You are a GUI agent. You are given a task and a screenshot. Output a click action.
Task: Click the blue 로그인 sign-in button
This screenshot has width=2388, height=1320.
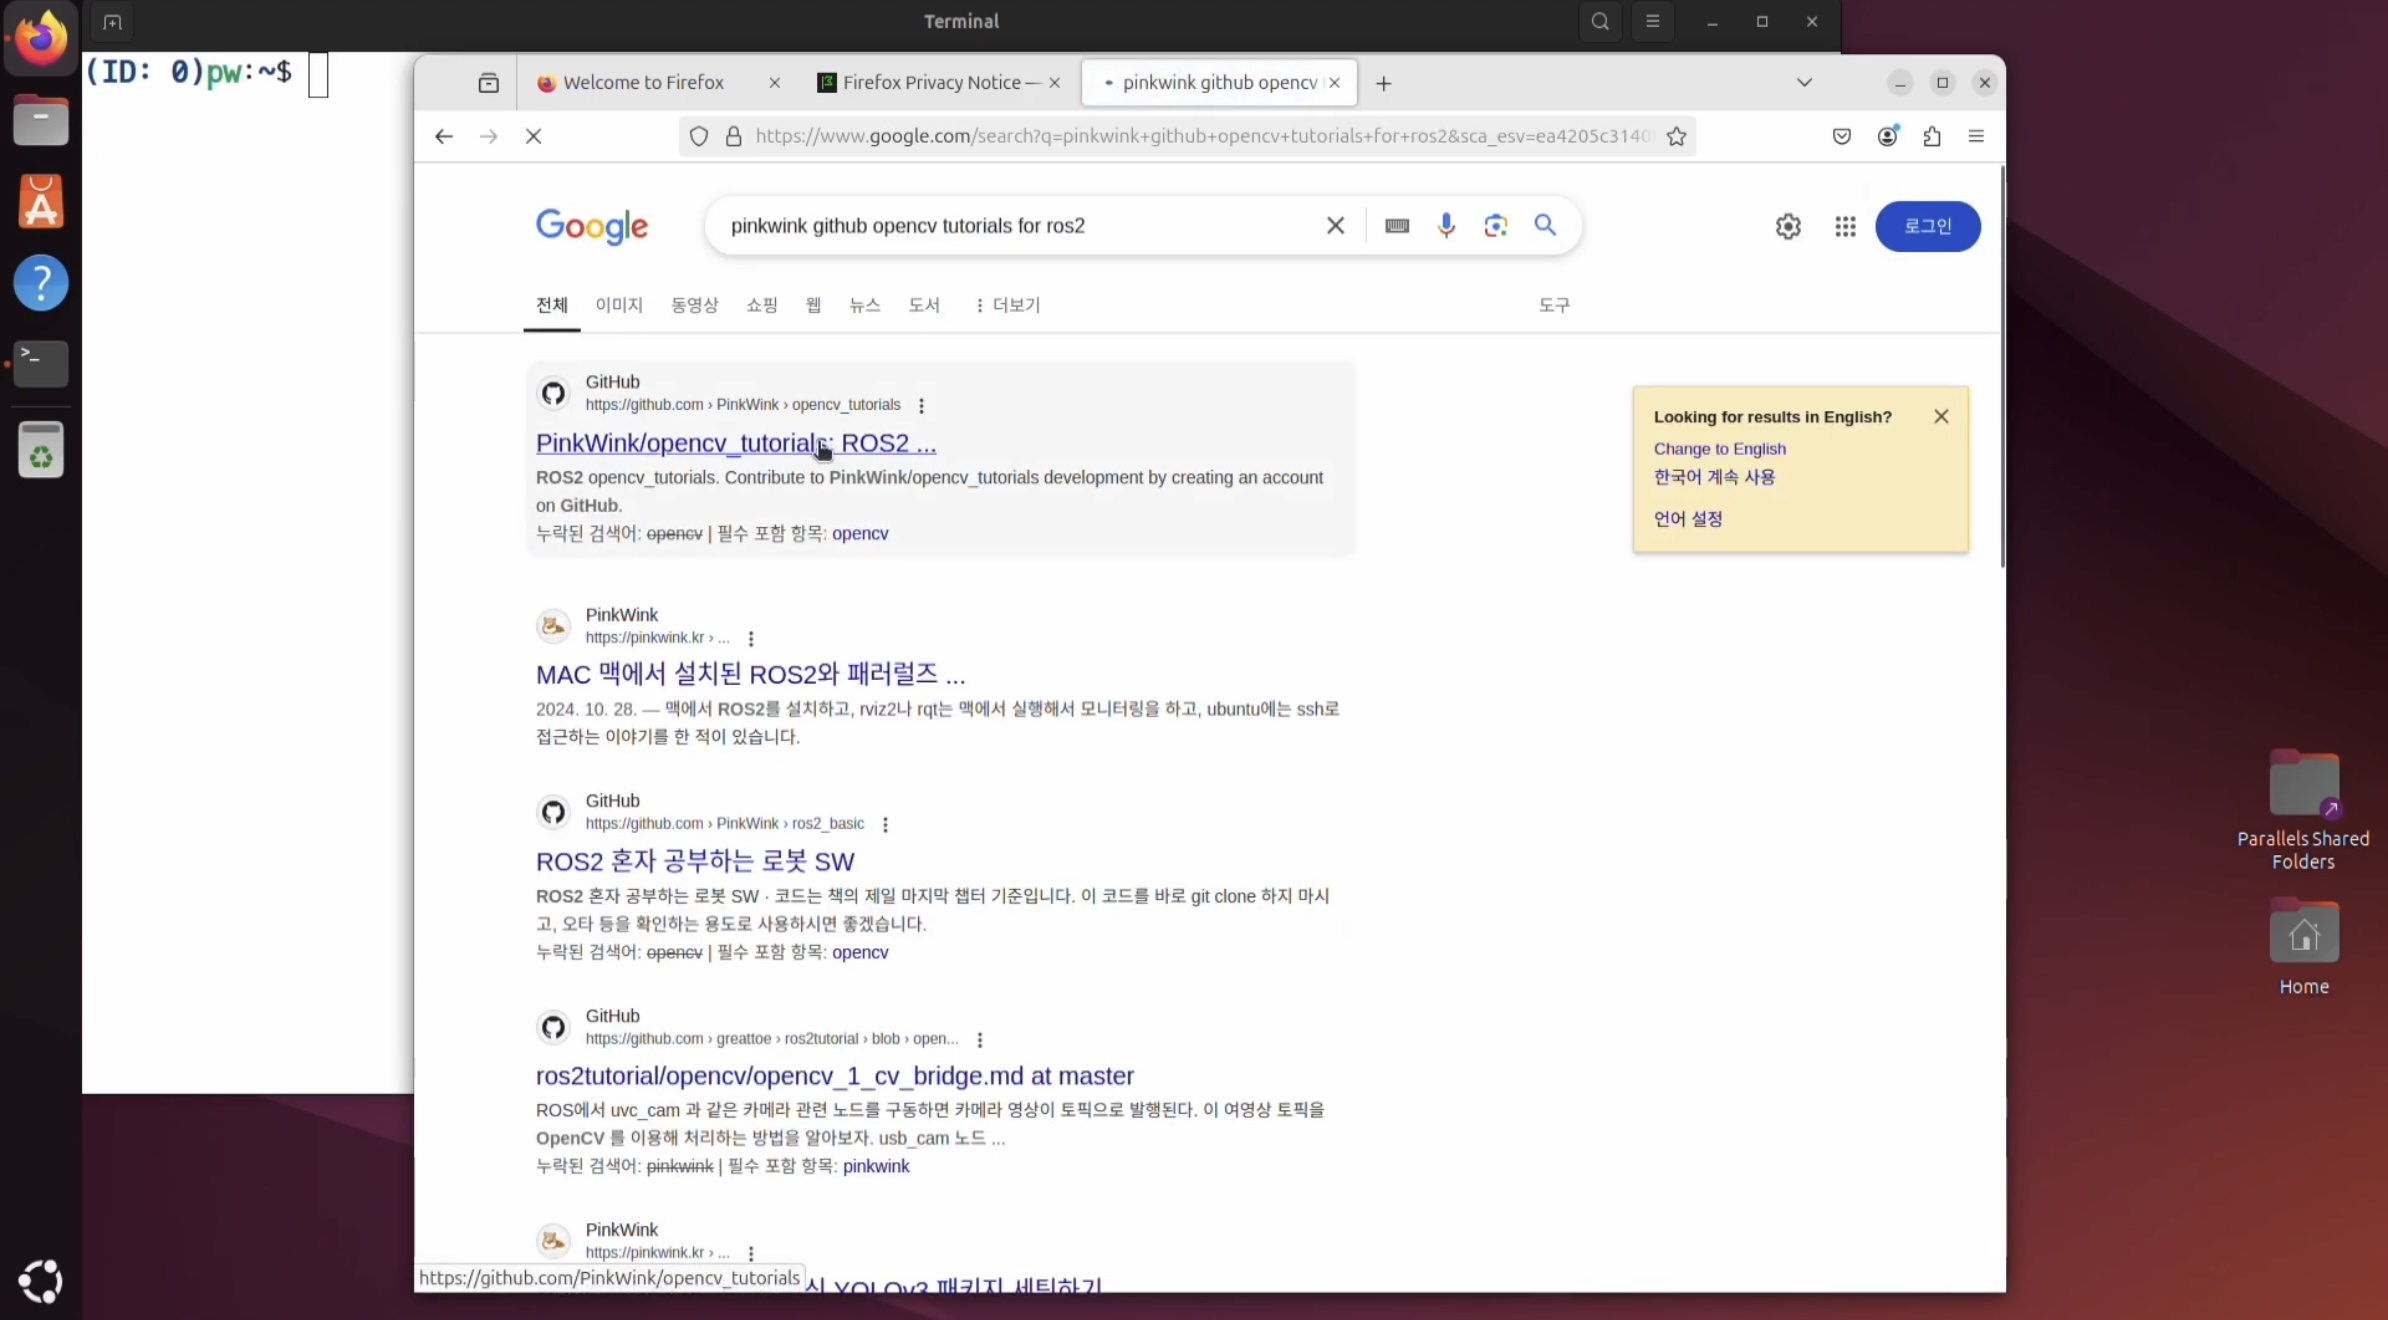point(1927,227)
